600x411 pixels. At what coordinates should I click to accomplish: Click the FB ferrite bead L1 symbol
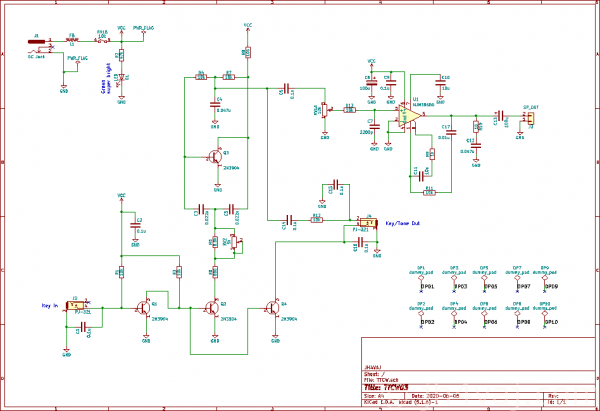[x=71, y=43]
